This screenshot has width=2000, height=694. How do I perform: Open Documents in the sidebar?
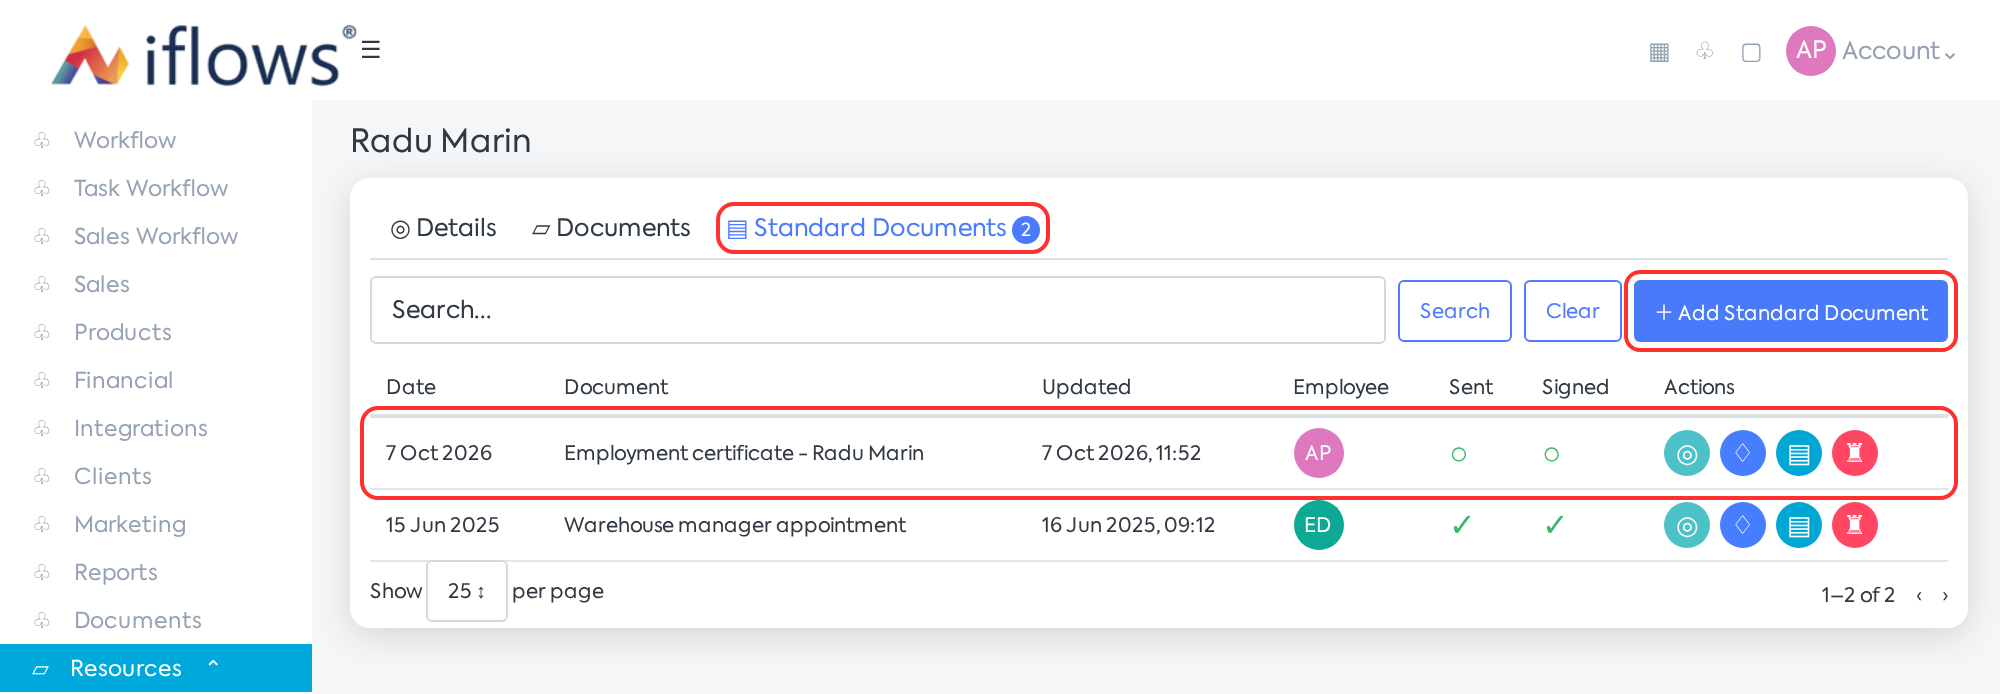(138, 620)
